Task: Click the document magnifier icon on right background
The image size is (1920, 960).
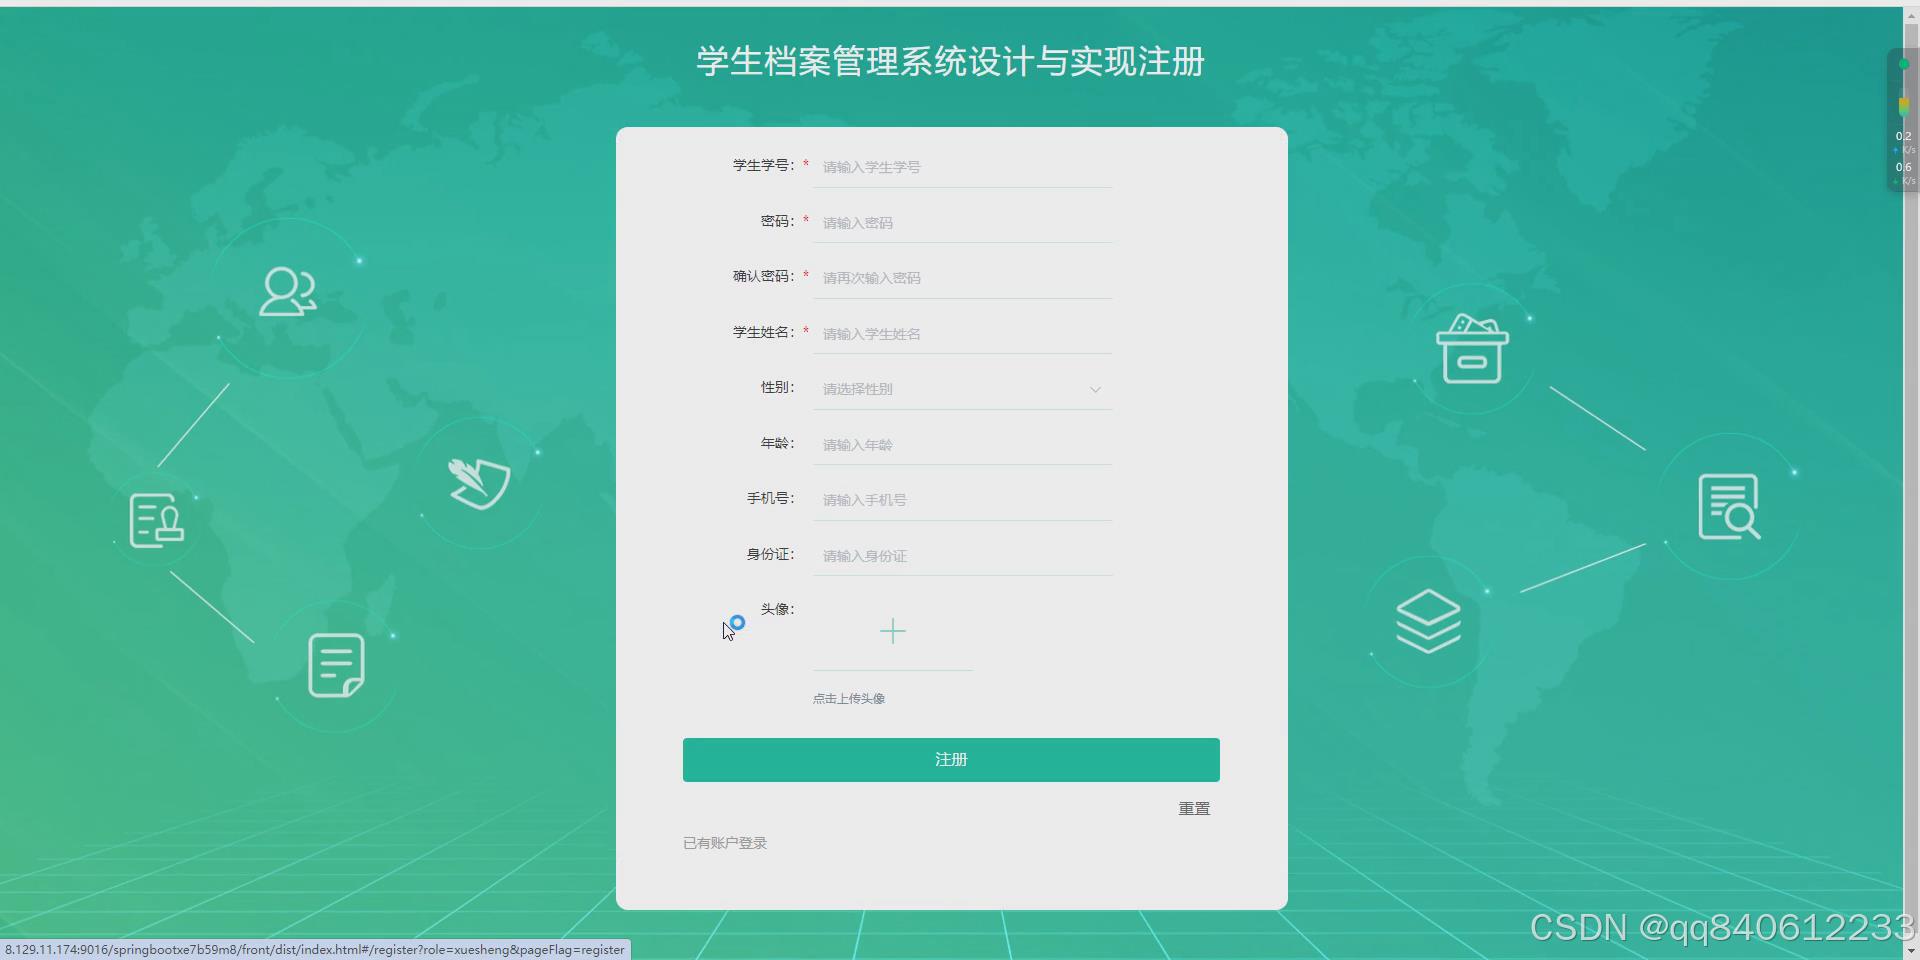Action: click(x=1729, y=506)
